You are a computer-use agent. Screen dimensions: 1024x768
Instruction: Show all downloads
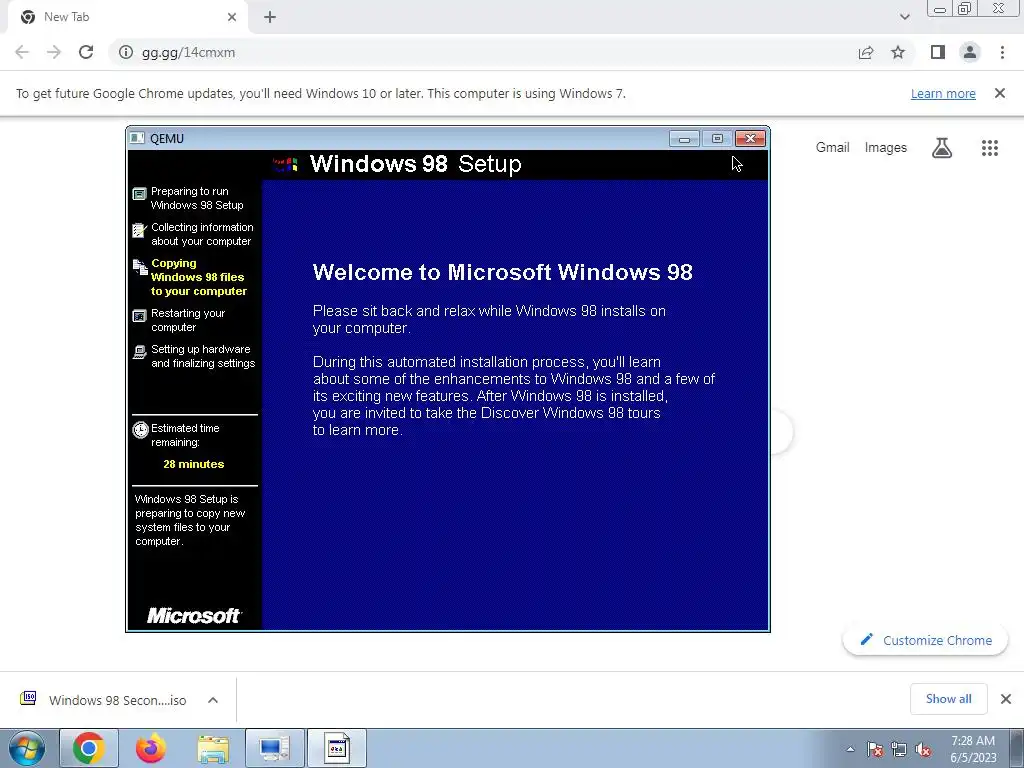click(948, 699)
